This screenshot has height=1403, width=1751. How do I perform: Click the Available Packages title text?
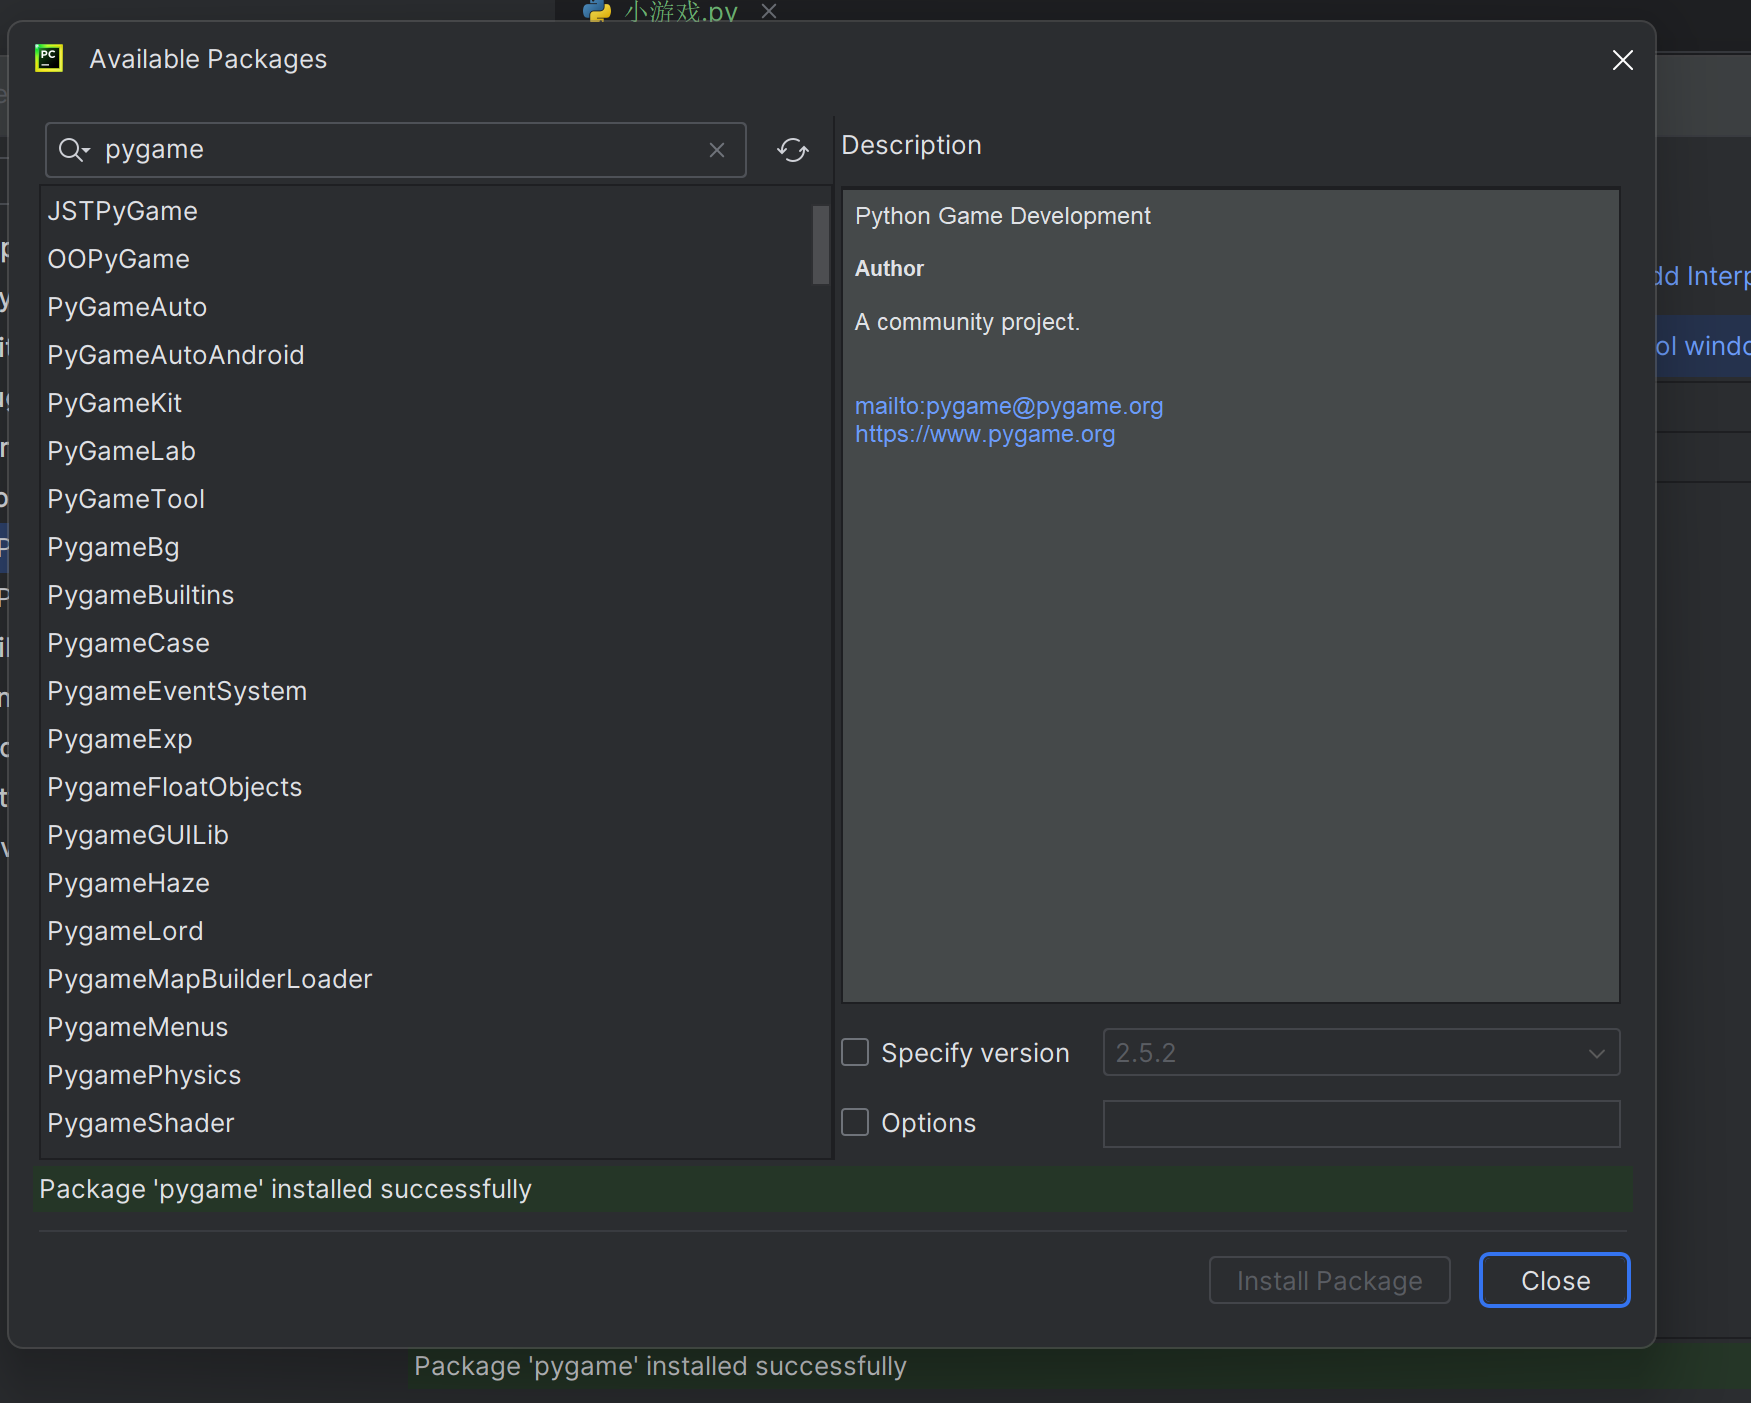(208, 59)
